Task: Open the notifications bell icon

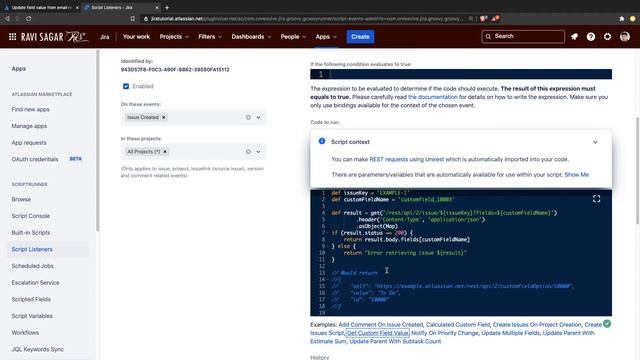Action: [x=574, y=37]
